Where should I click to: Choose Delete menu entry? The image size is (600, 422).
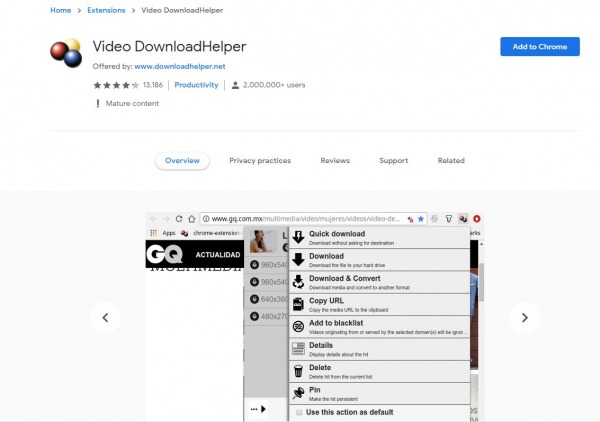point(380,371)
